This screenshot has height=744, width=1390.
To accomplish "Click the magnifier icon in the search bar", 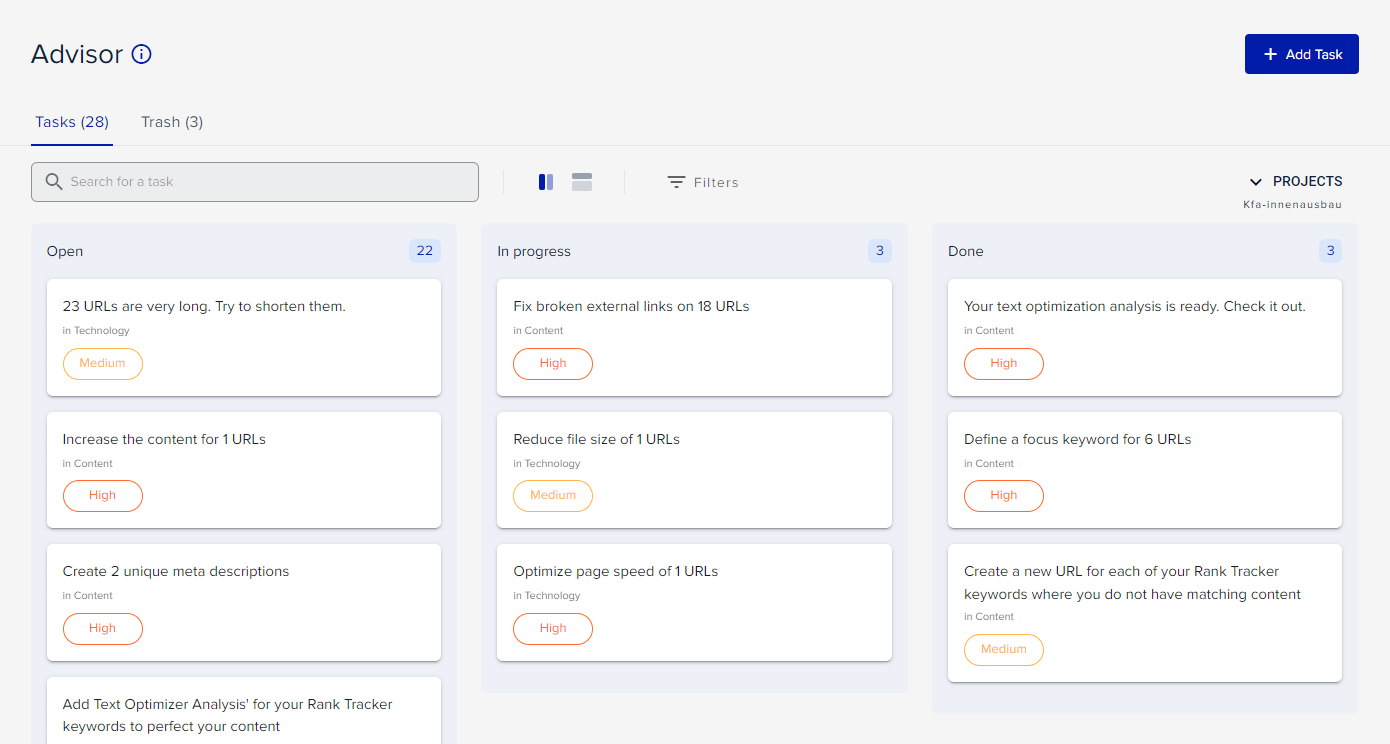I will [x=54, y=181].
